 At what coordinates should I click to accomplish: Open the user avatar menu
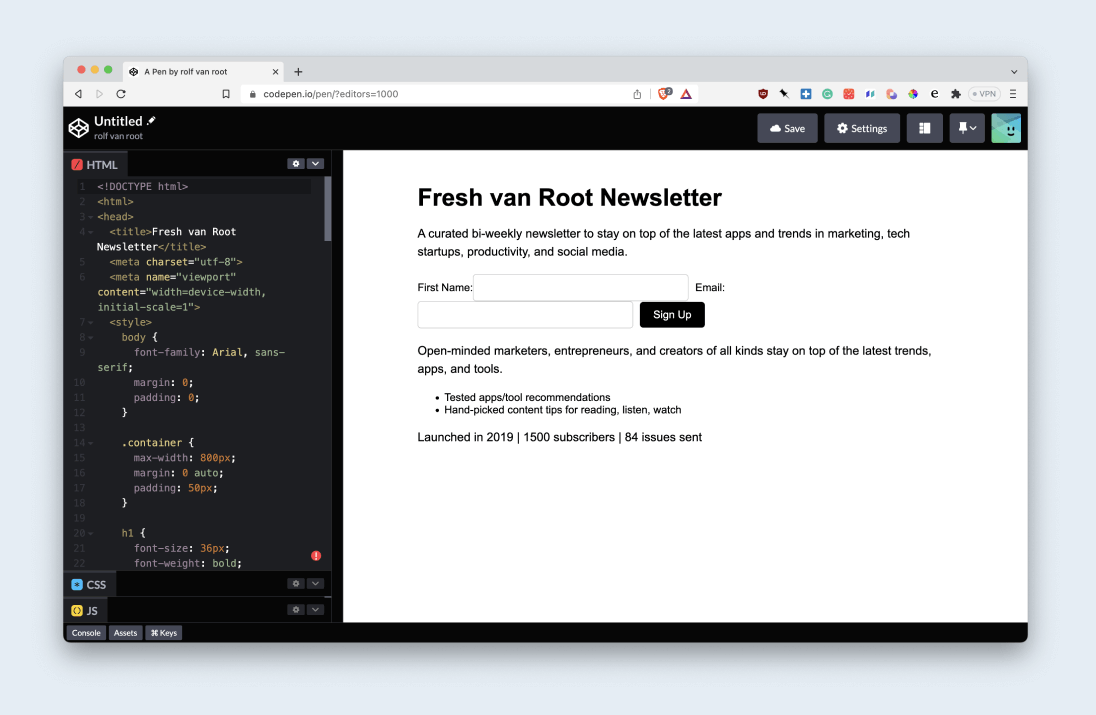(1006, 129)
